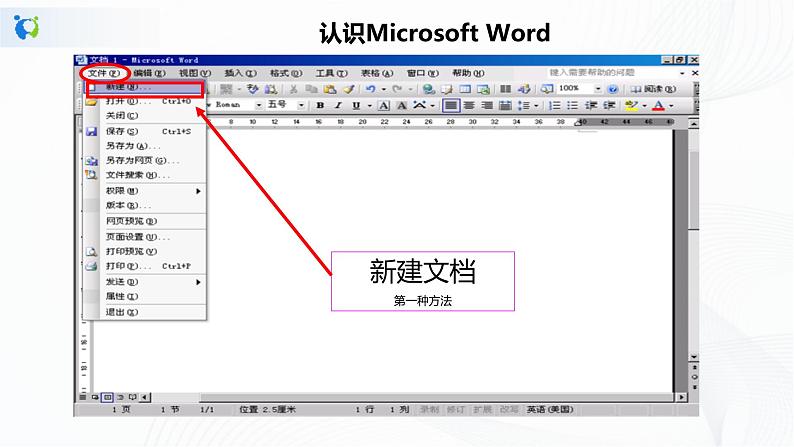Click the Bullets list icon

(x=572, y=105)
